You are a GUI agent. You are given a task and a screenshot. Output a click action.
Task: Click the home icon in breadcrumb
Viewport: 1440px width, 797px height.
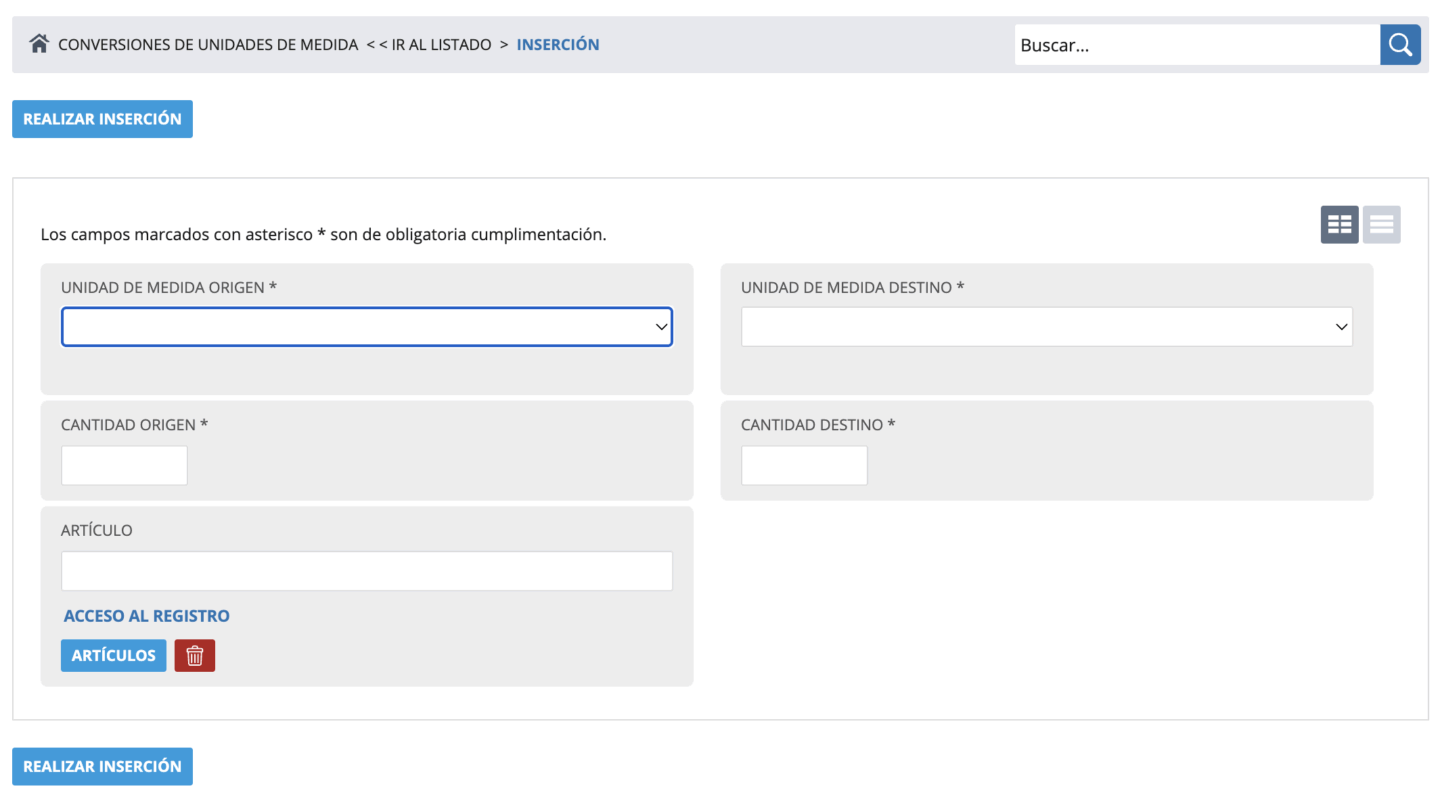click(x=39, y=44)
